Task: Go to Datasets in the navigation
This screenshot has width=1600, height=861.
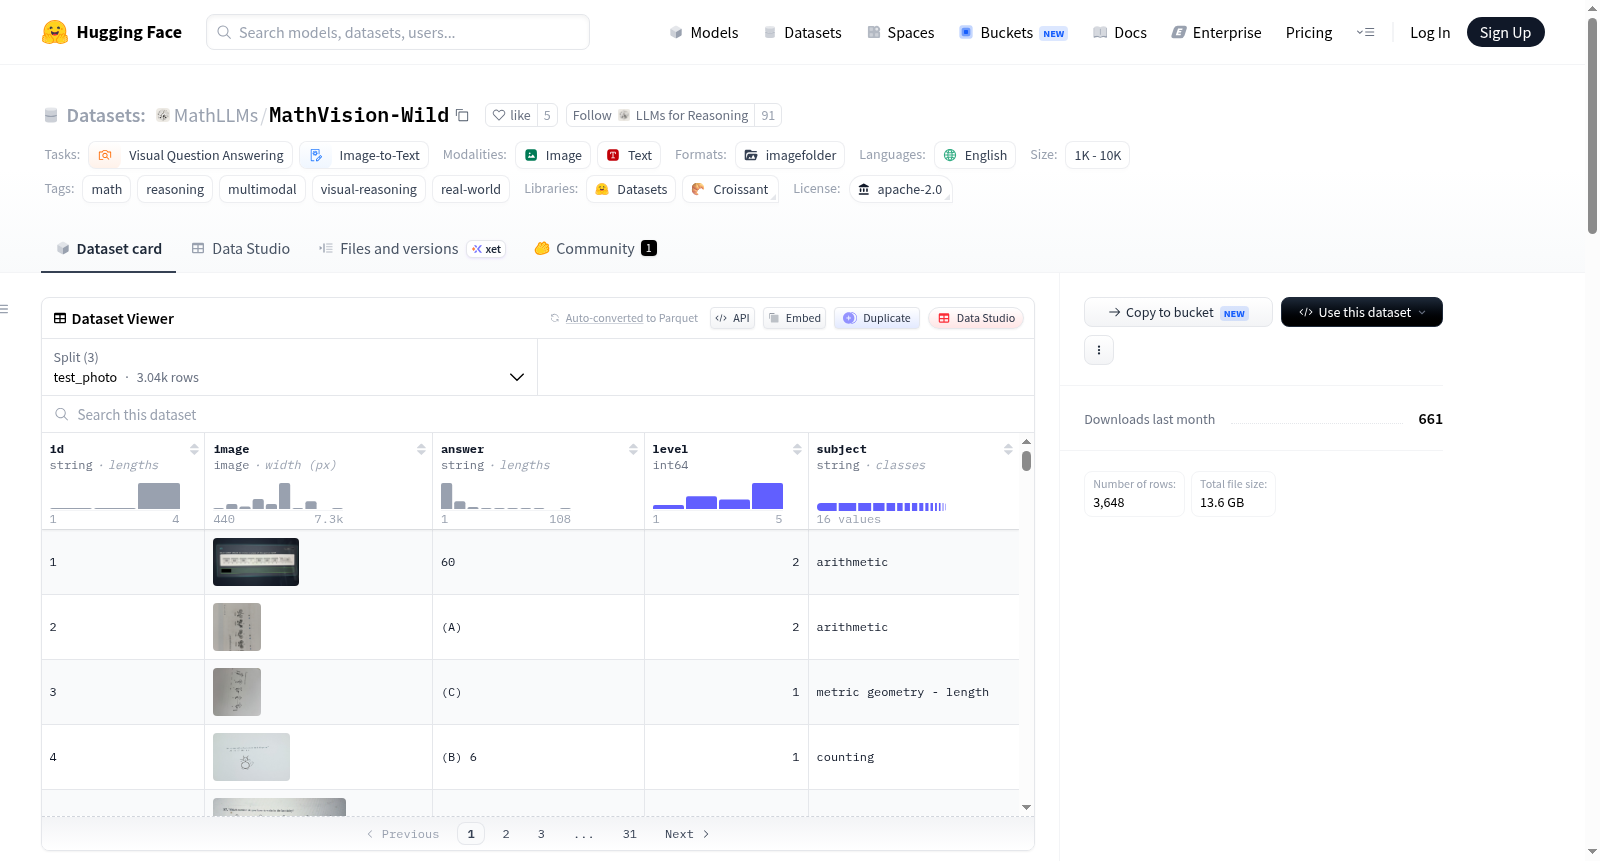Action: click(x=803, y=33)
